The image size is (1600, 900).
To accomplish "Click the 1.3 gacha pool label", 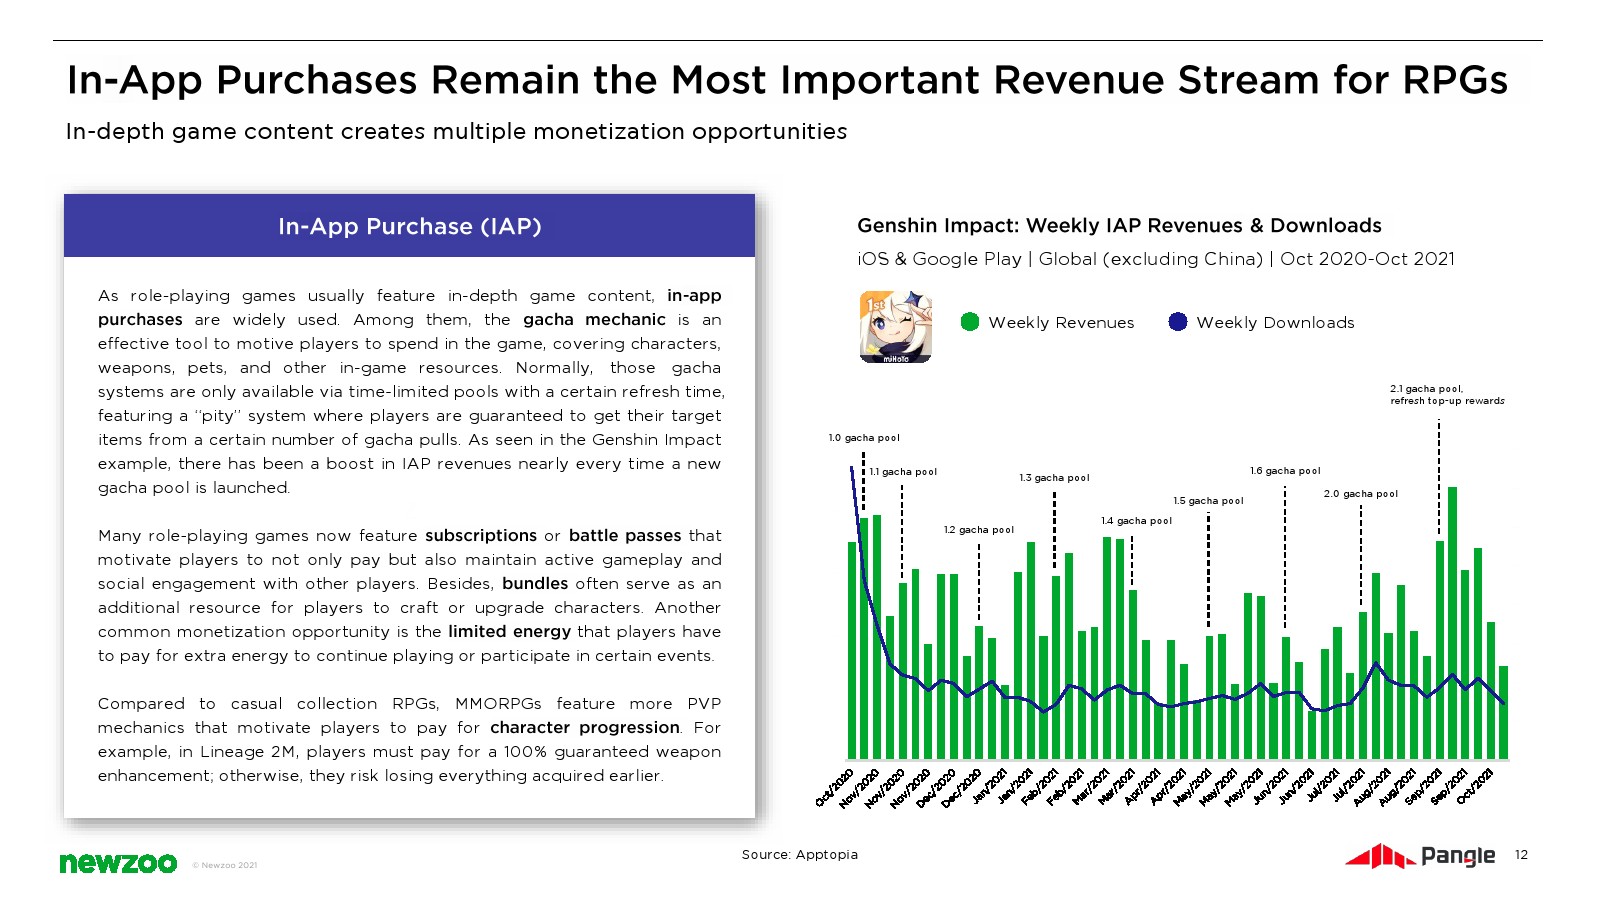I will click(1054, 478).
